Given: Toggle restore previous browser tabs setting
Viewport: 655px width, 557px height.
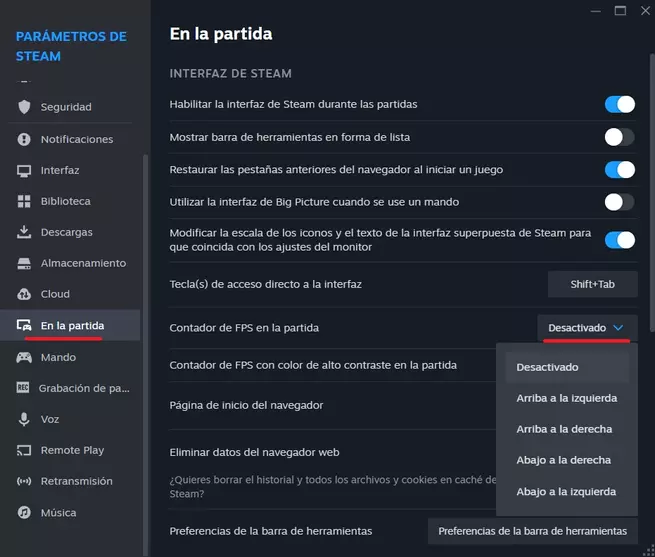Looking at the screenshot, I should (620, 170).
